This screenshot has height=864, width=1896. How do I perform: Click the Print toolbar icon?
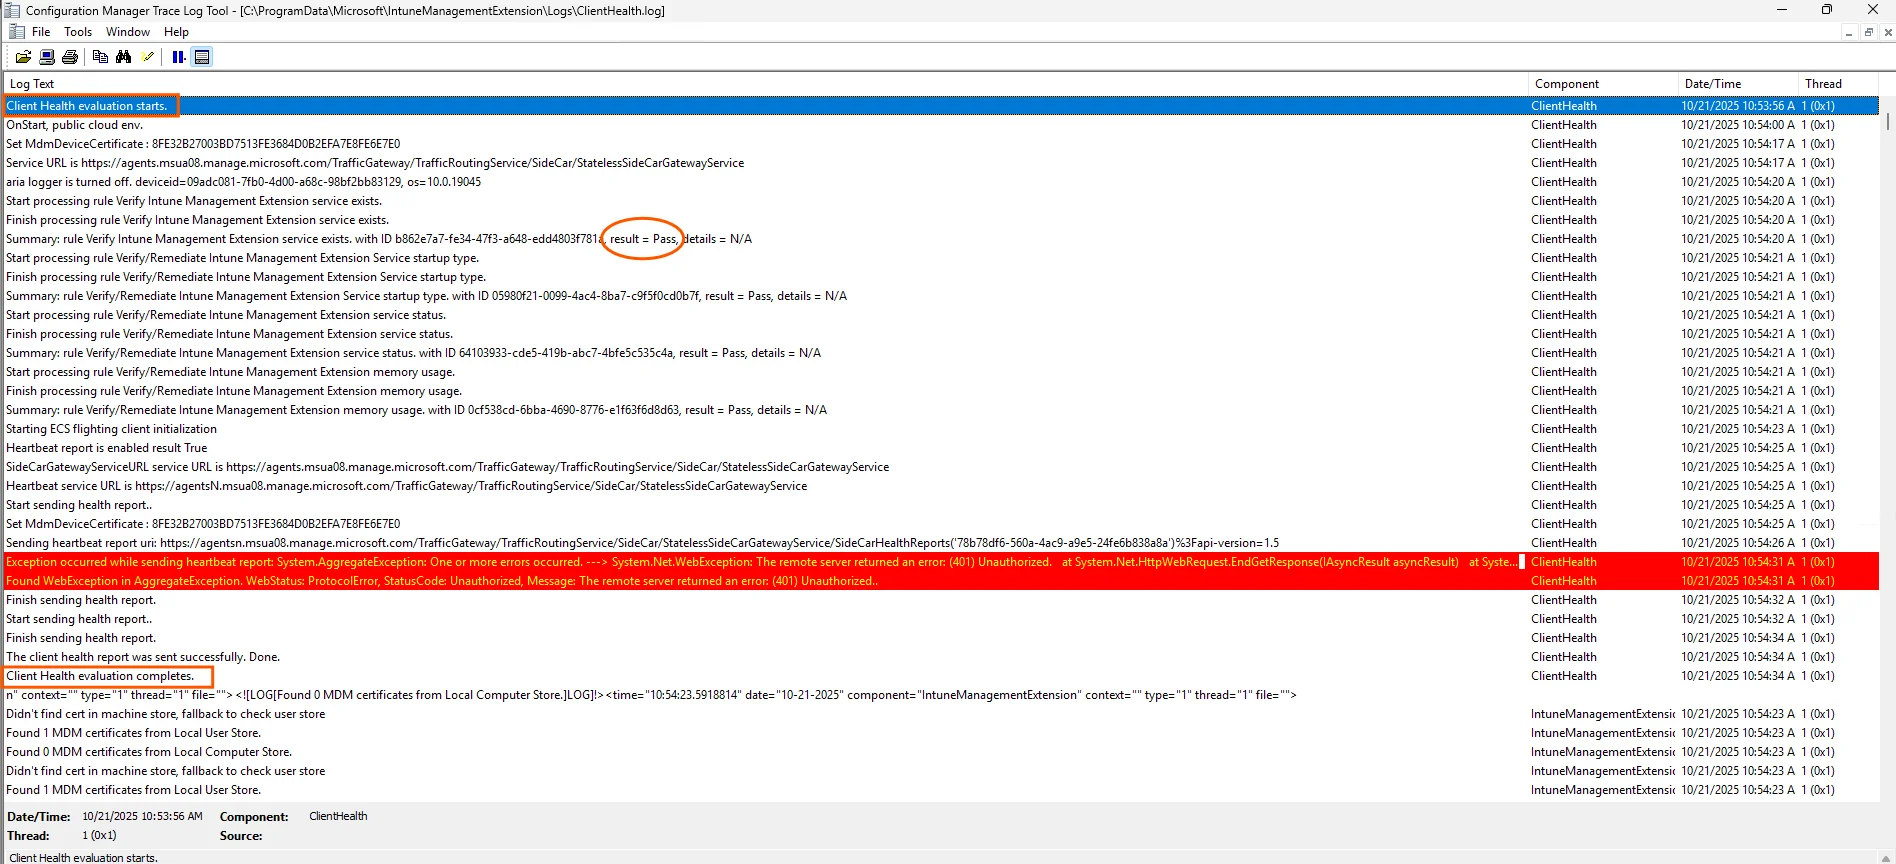tap(70, 57)
